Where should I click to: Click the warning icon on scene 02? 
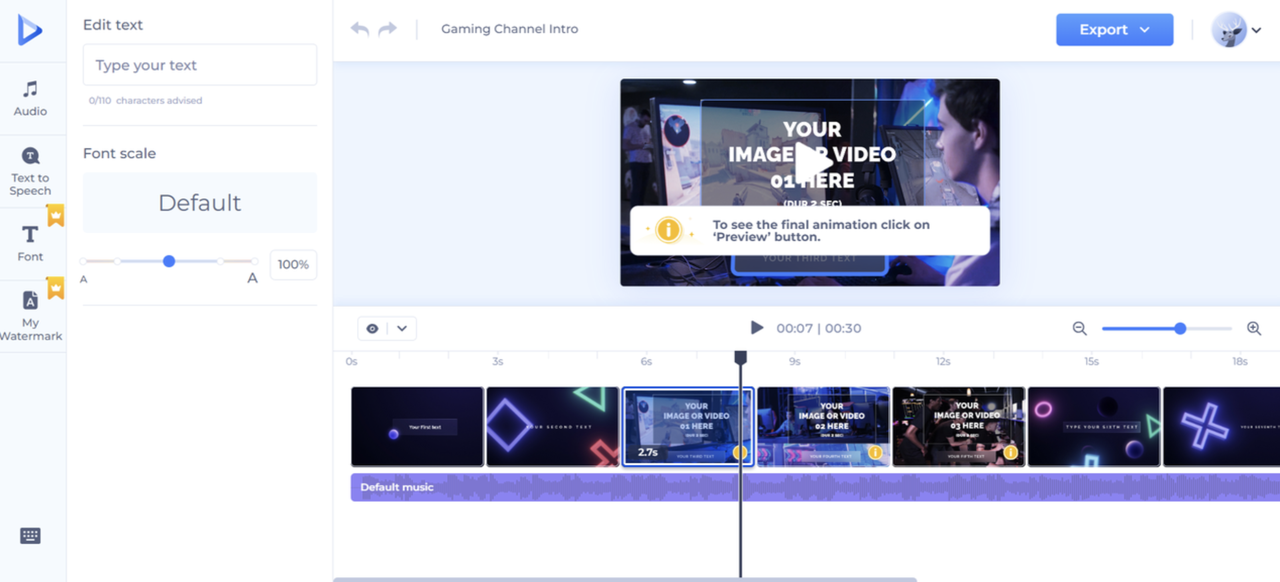click(875, 453)
